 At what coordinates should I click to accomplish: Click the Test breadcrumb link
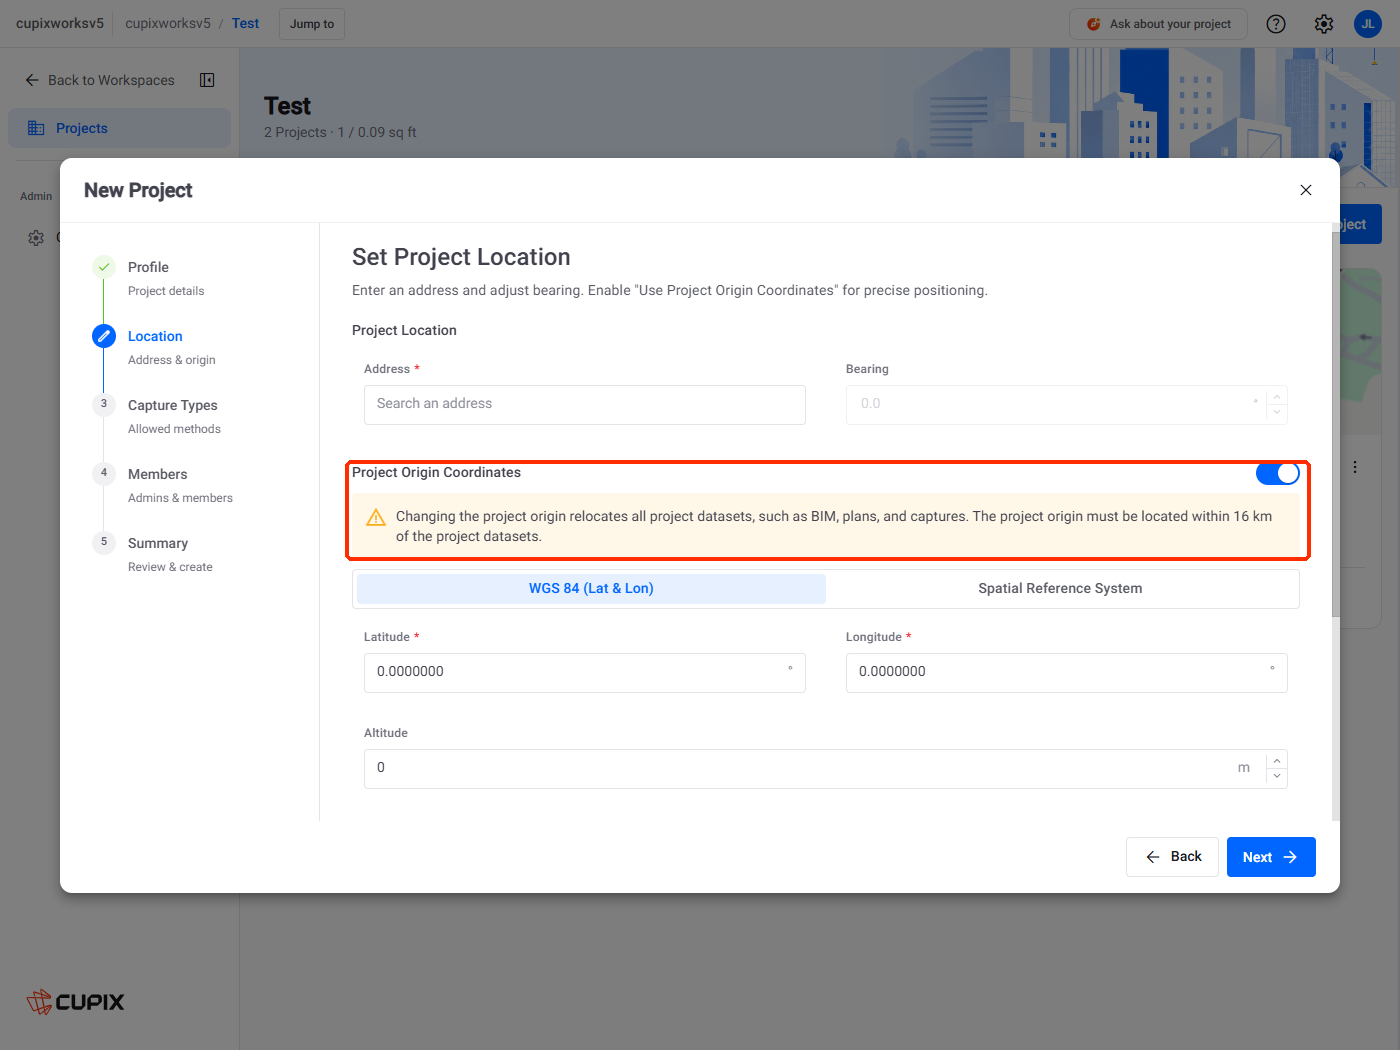coord(245,23)
